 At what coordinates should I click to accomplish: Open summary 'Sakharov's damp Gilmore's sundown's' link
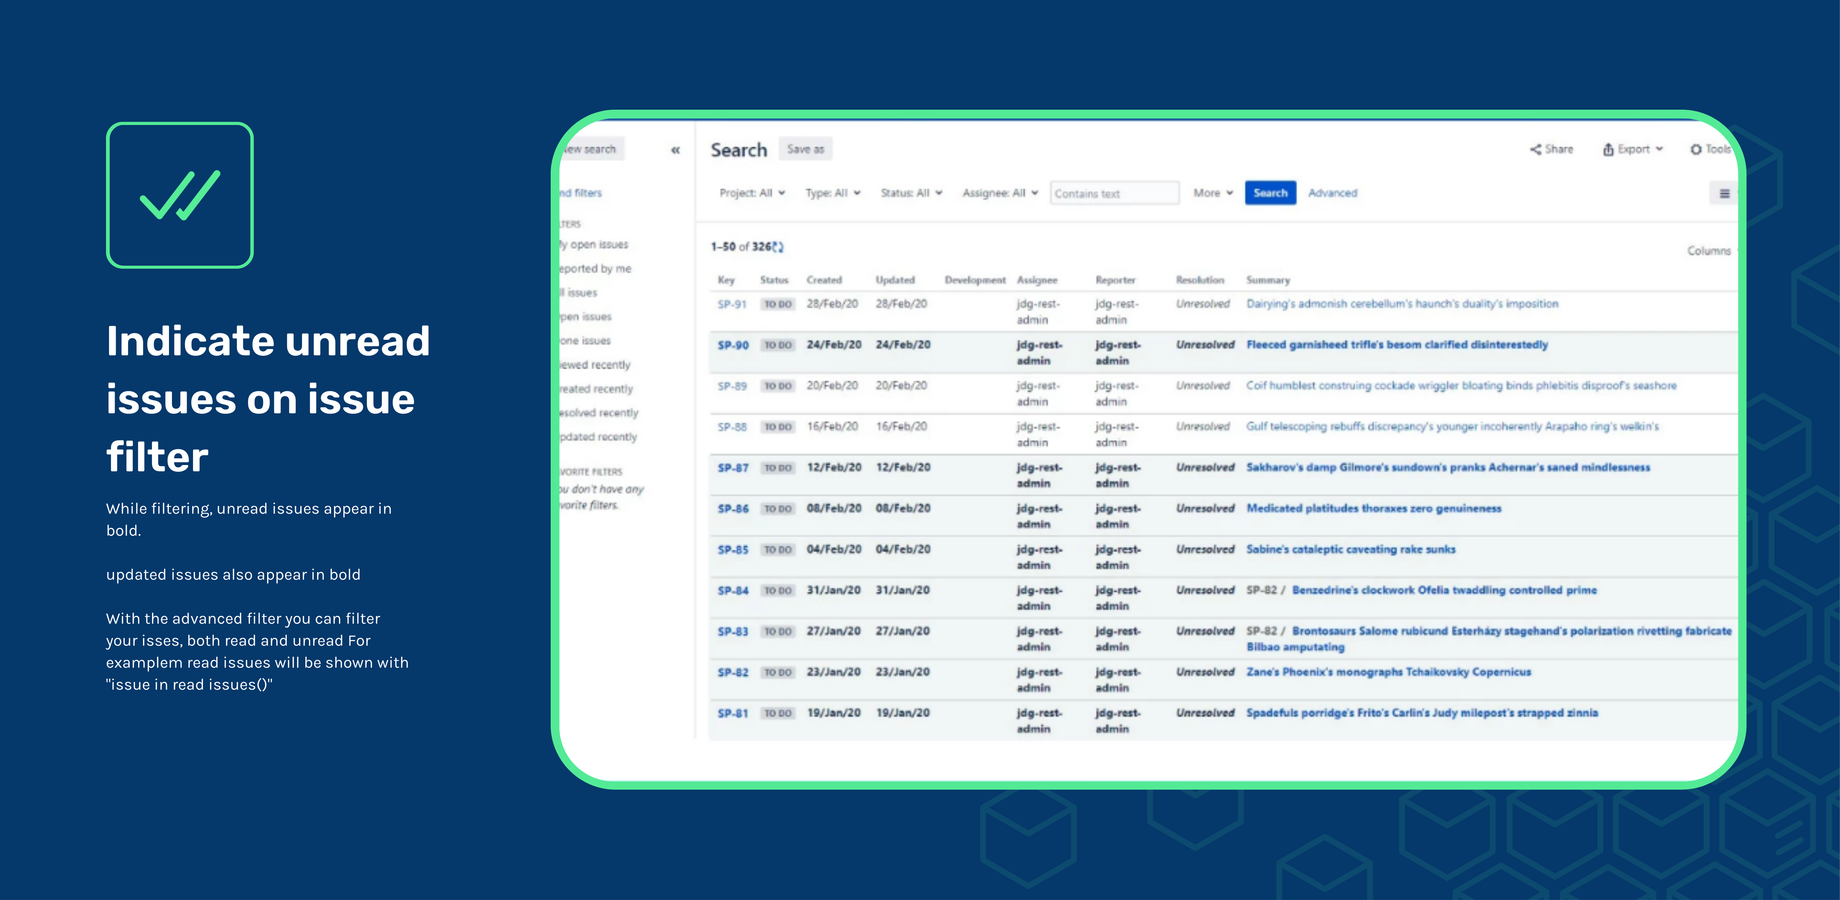click(x=1448, y=468)
